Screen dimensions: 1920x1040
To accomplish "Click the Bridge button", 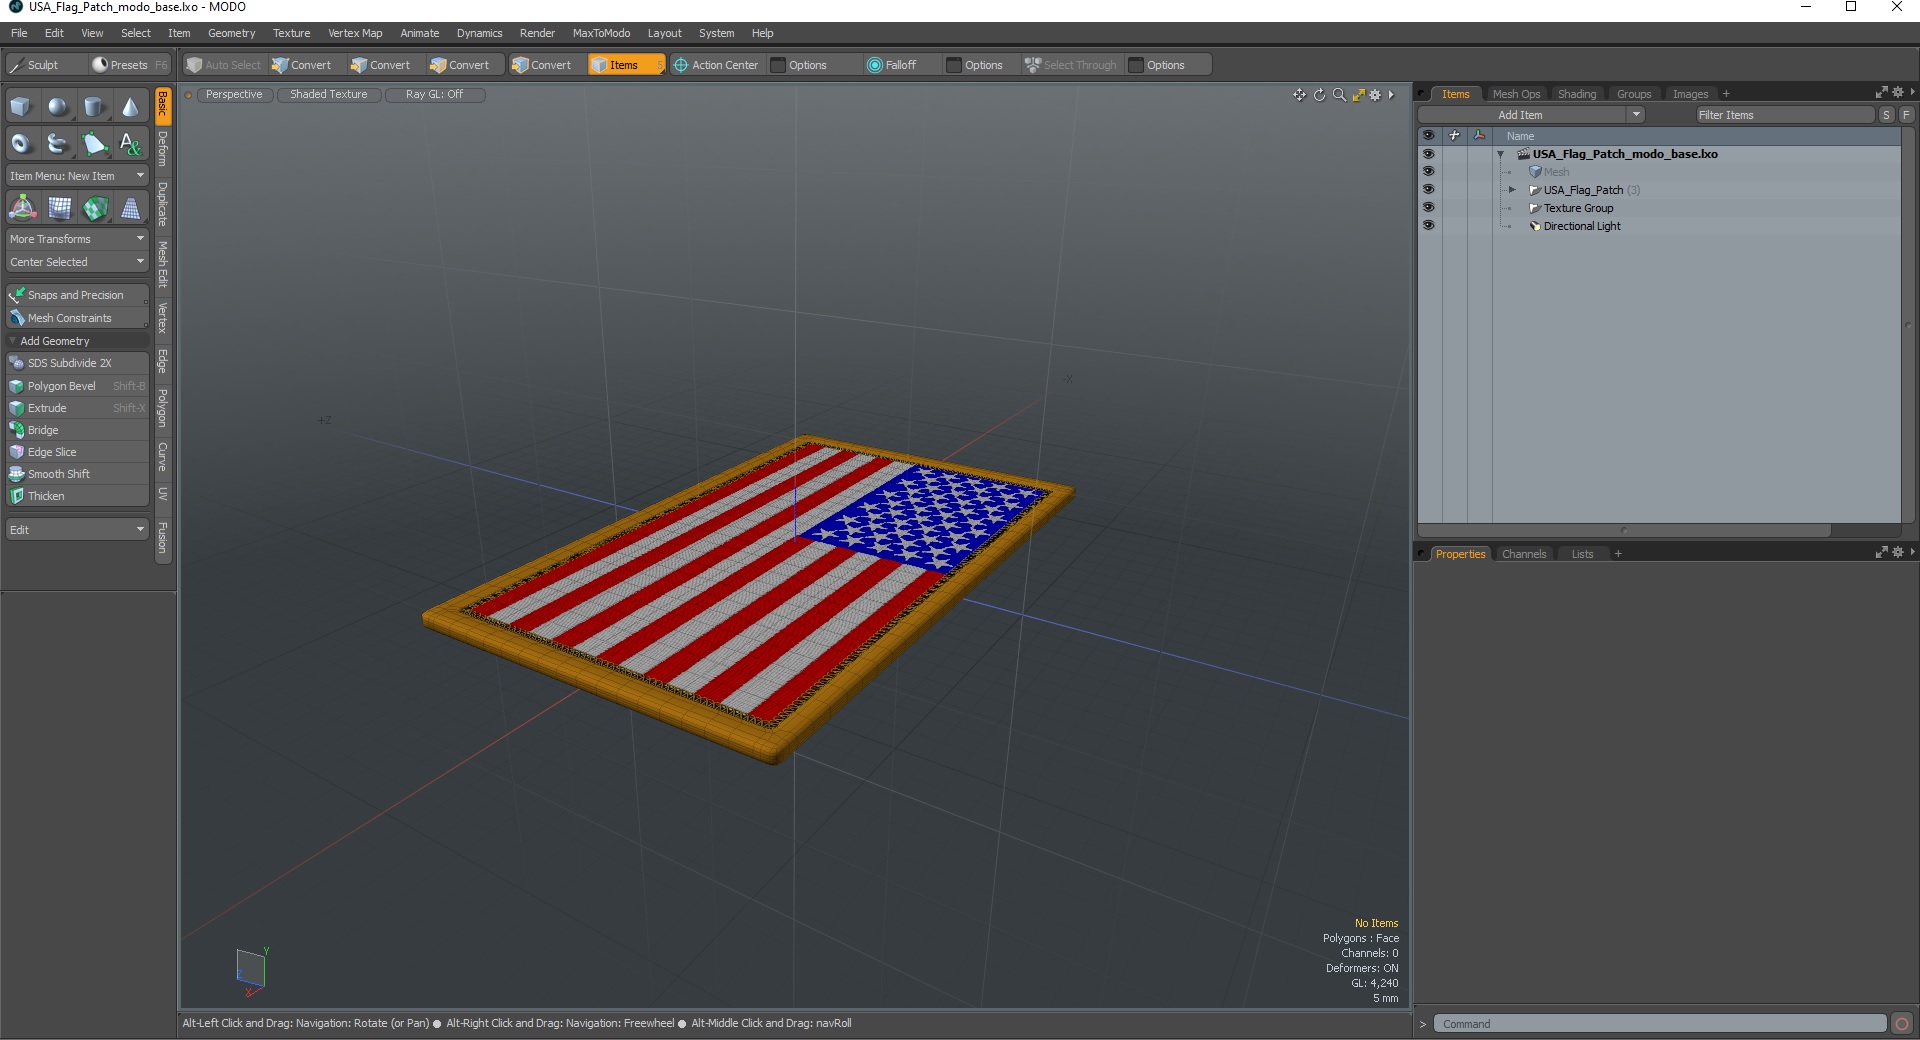I will [x=77, y=430].
